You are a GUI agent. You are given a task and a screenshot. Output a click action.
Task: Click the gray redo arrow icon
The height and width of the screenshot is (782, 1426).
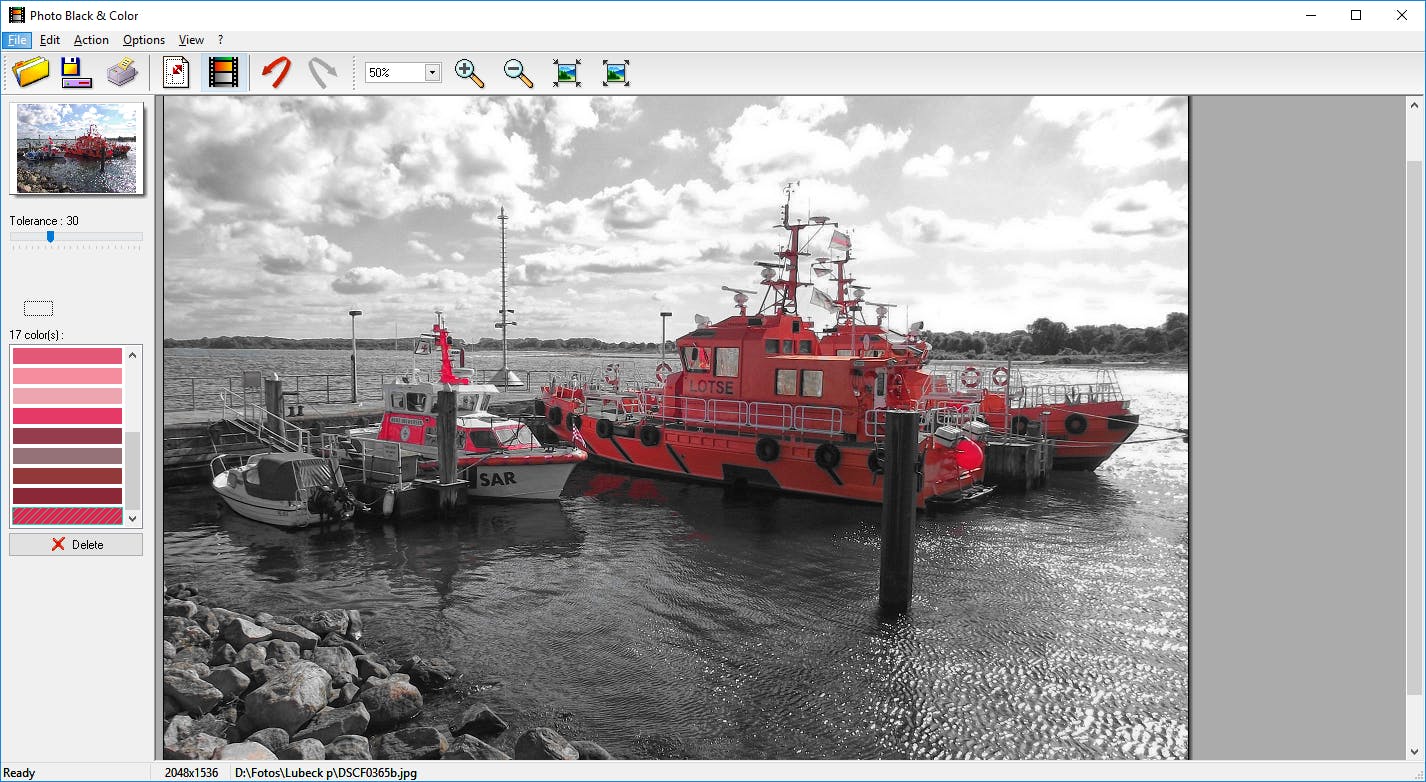point(322,72)
